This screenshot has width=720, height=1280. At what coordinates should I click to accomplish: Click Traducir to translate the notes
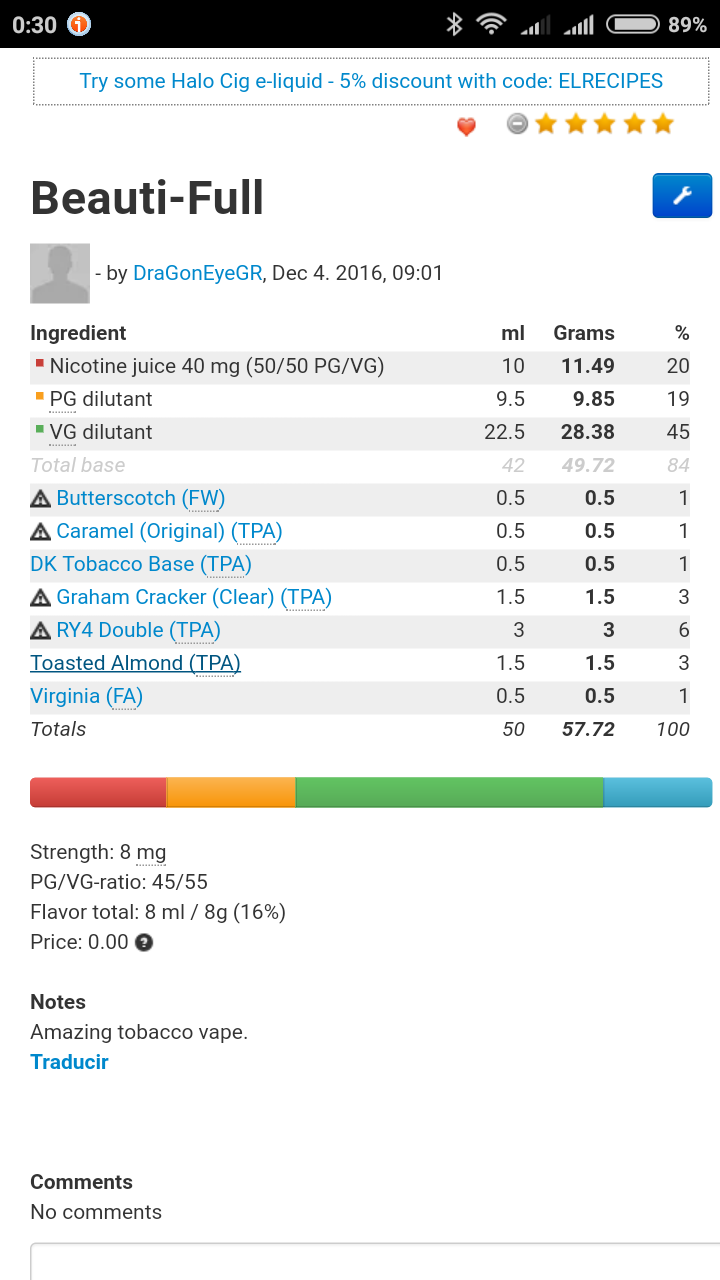pos(69,1062)
